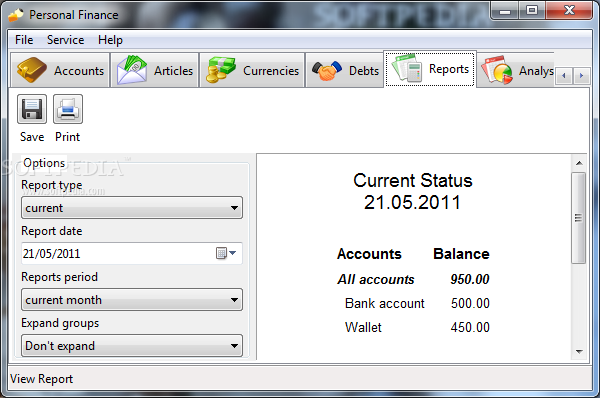
Task: Click the report scrollbar down arrow
Action: click(x=579, y=351)
